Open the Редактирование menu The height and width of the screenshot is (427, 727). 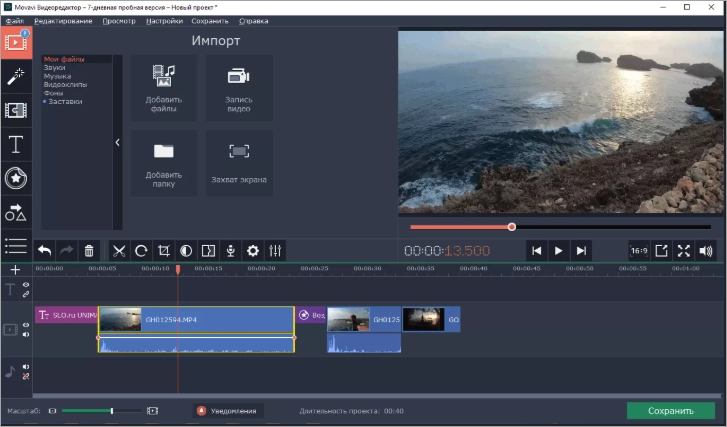point(63,21)
